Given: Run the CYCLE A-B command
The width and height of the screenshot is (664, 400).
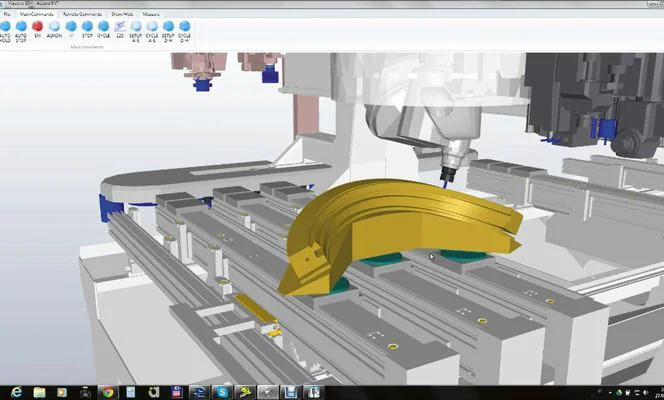Looking at the screenshot, I should coord(152,27).
